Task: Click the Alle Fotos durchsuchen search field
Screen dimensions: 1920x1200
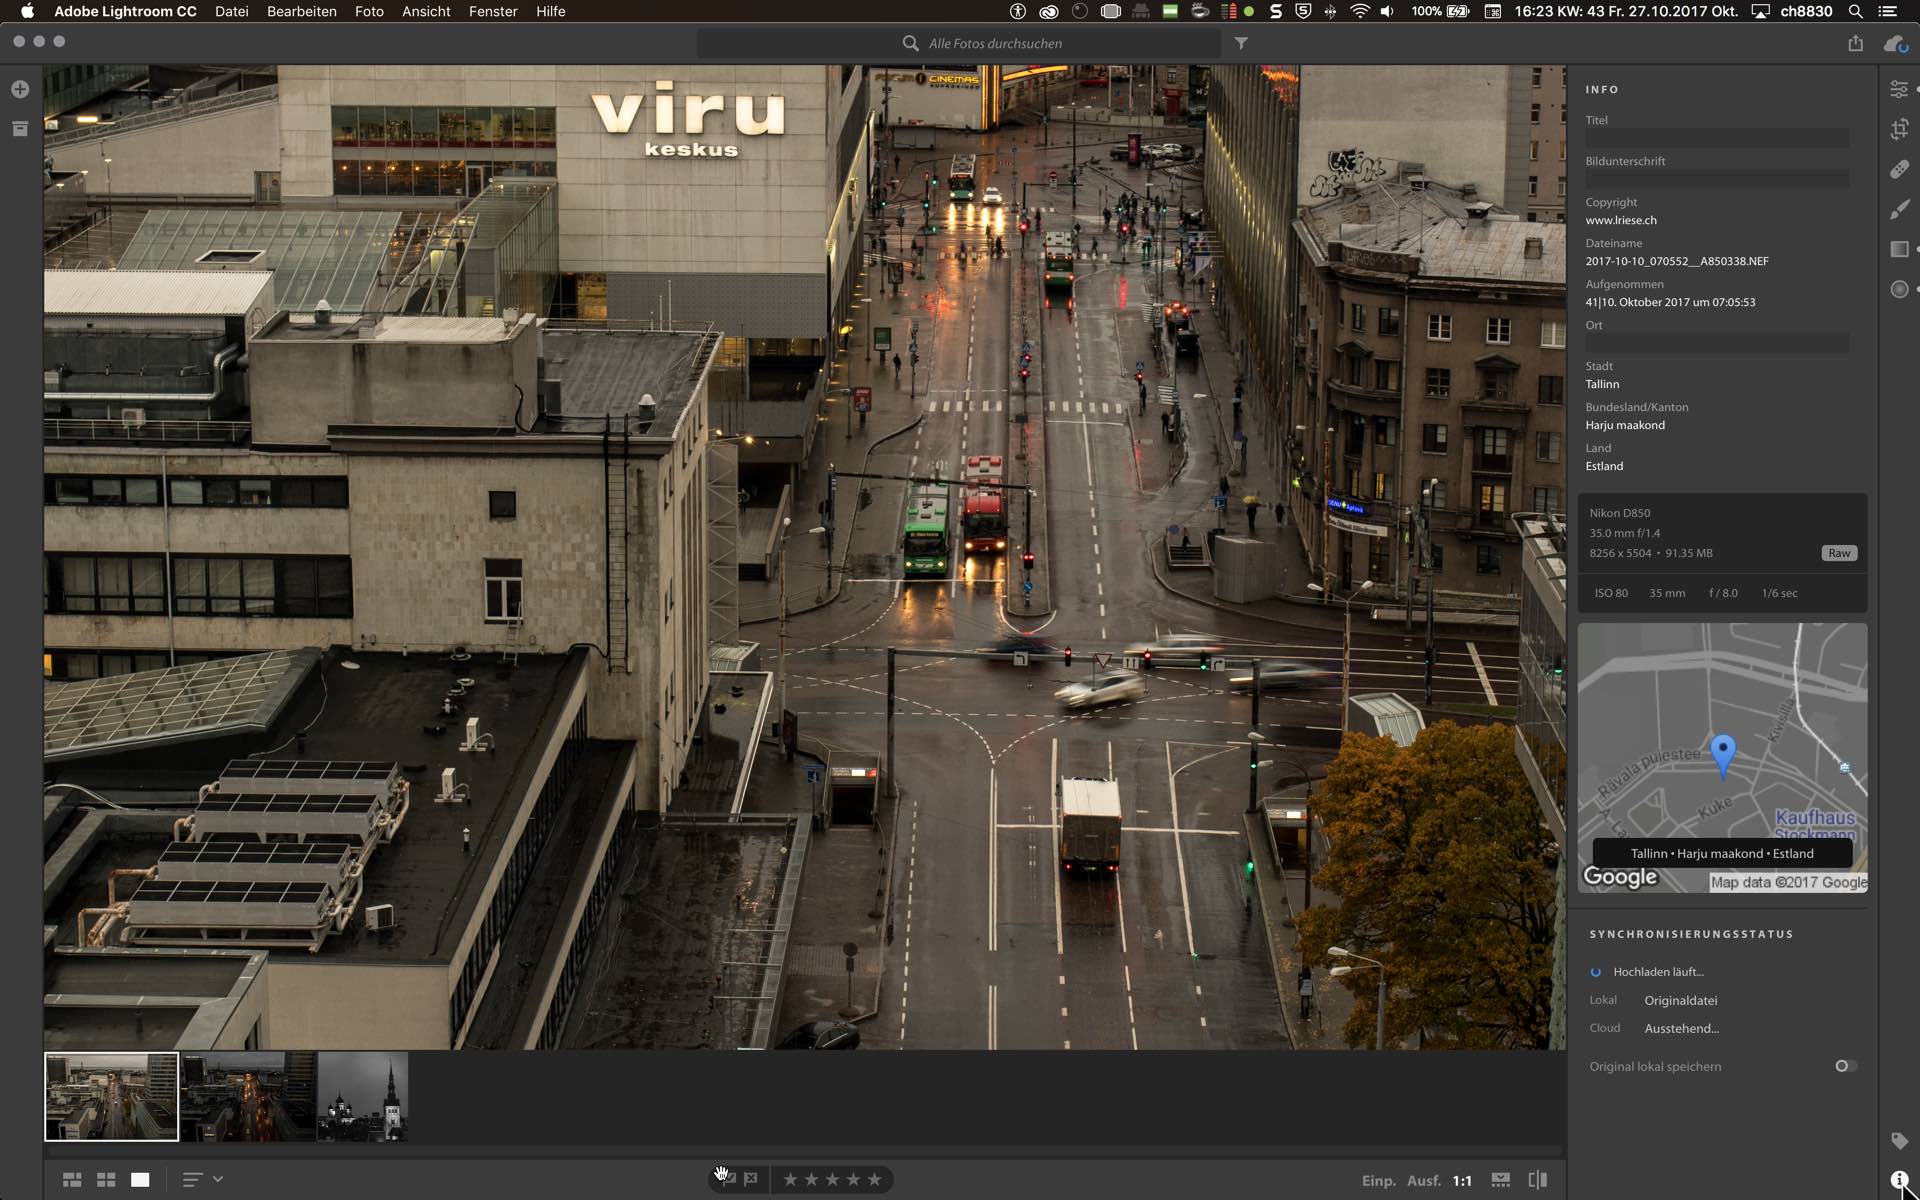Action: coord(959,43)
